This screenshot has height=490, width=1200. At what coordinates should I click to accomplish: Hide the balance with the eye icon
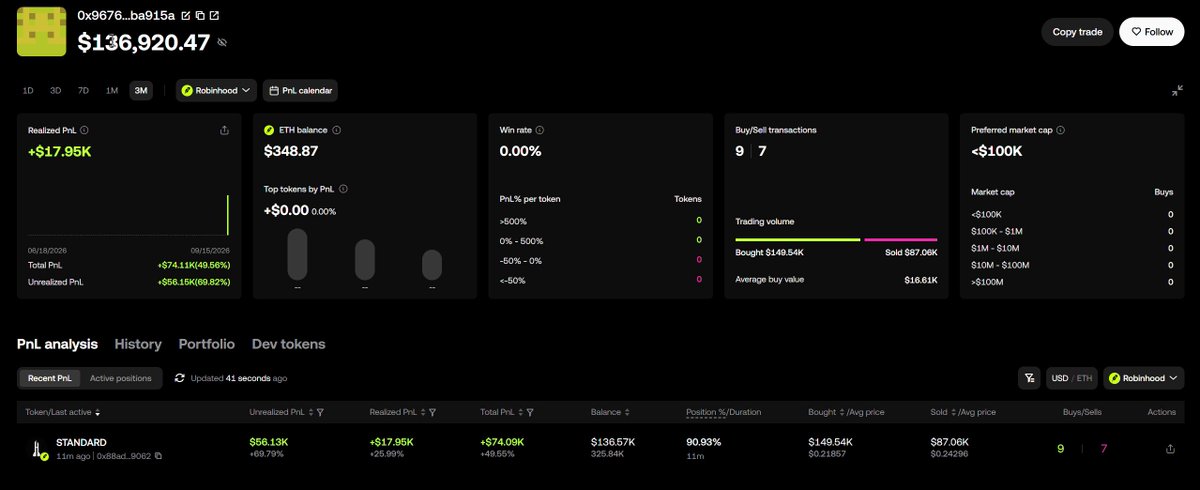(x=222, y=42)
